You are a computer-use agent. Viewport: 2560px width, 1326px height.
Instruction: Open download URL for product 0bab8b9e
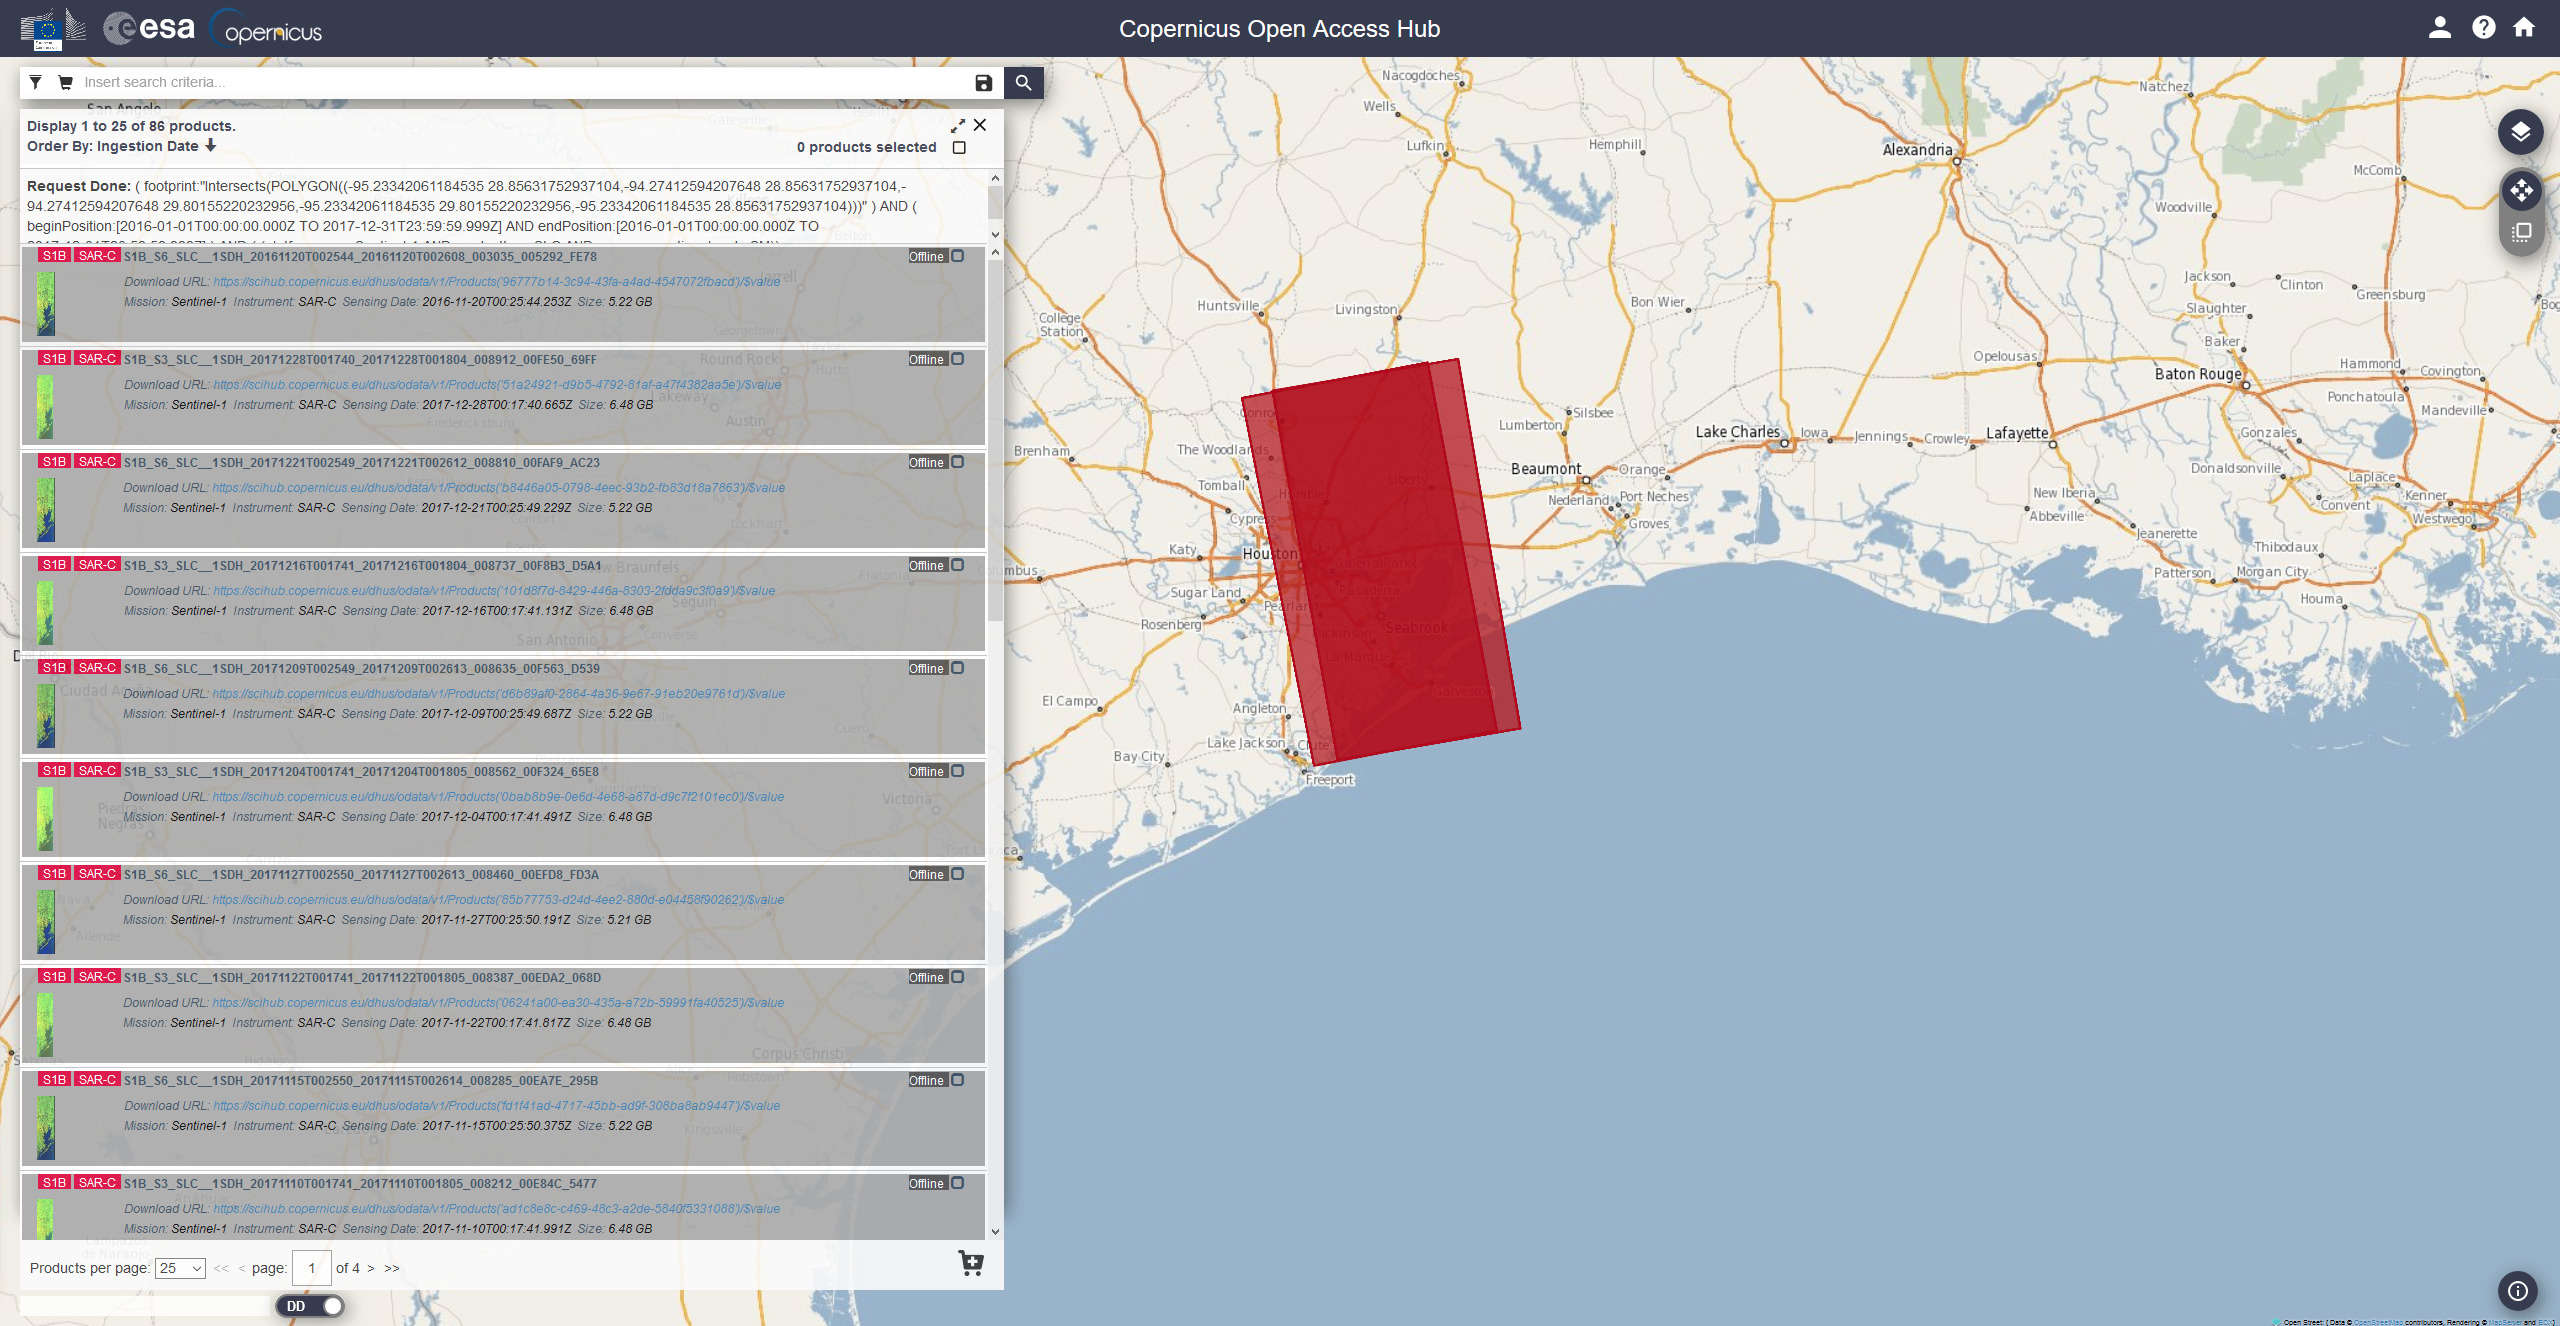498,797
